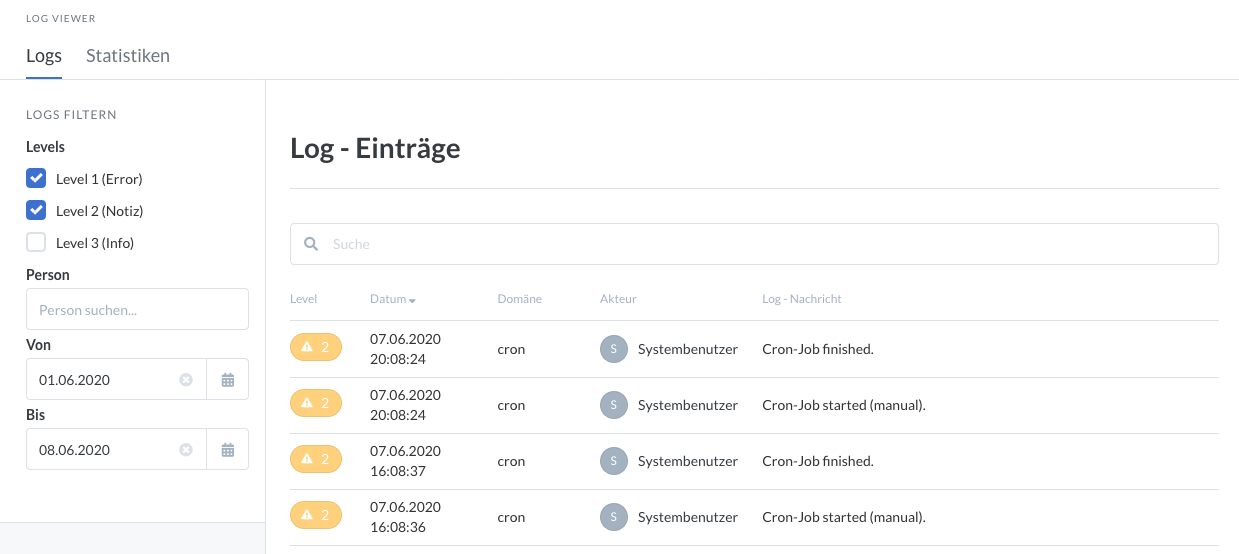Click the Level column header

(x=303, y=299)
